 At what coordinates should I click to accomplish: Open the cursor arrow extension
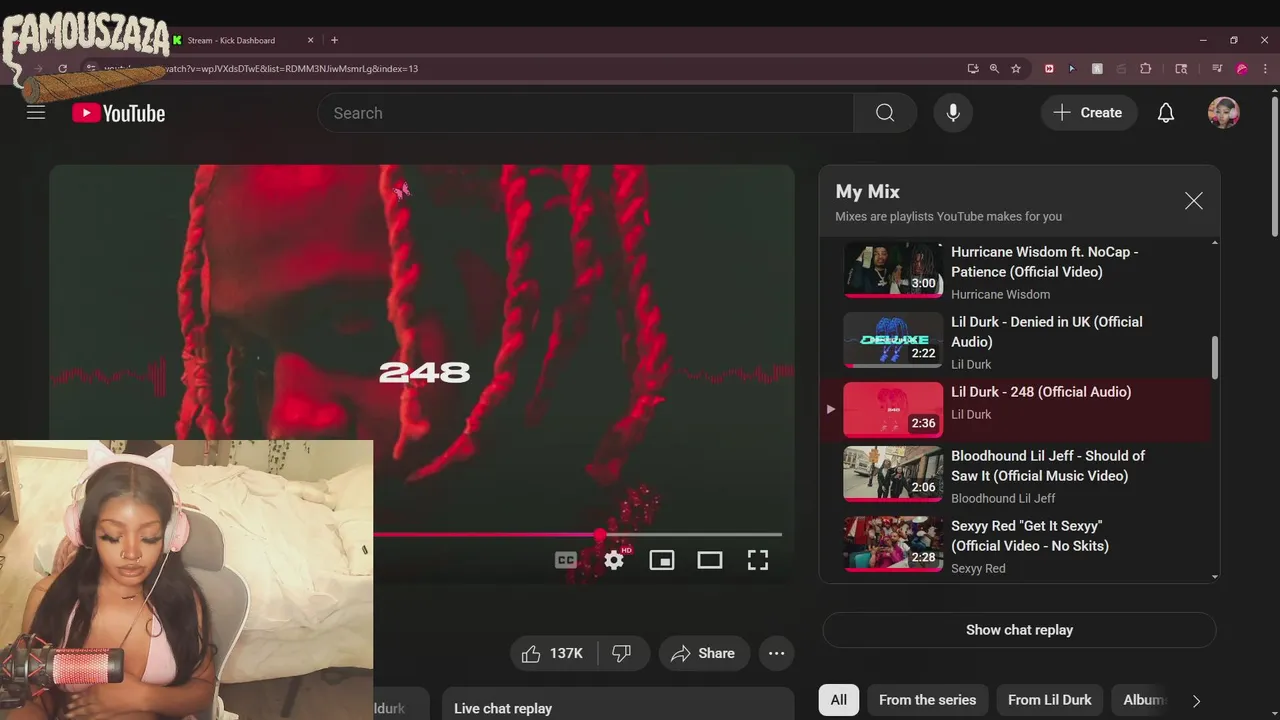tap(1072, 69)
